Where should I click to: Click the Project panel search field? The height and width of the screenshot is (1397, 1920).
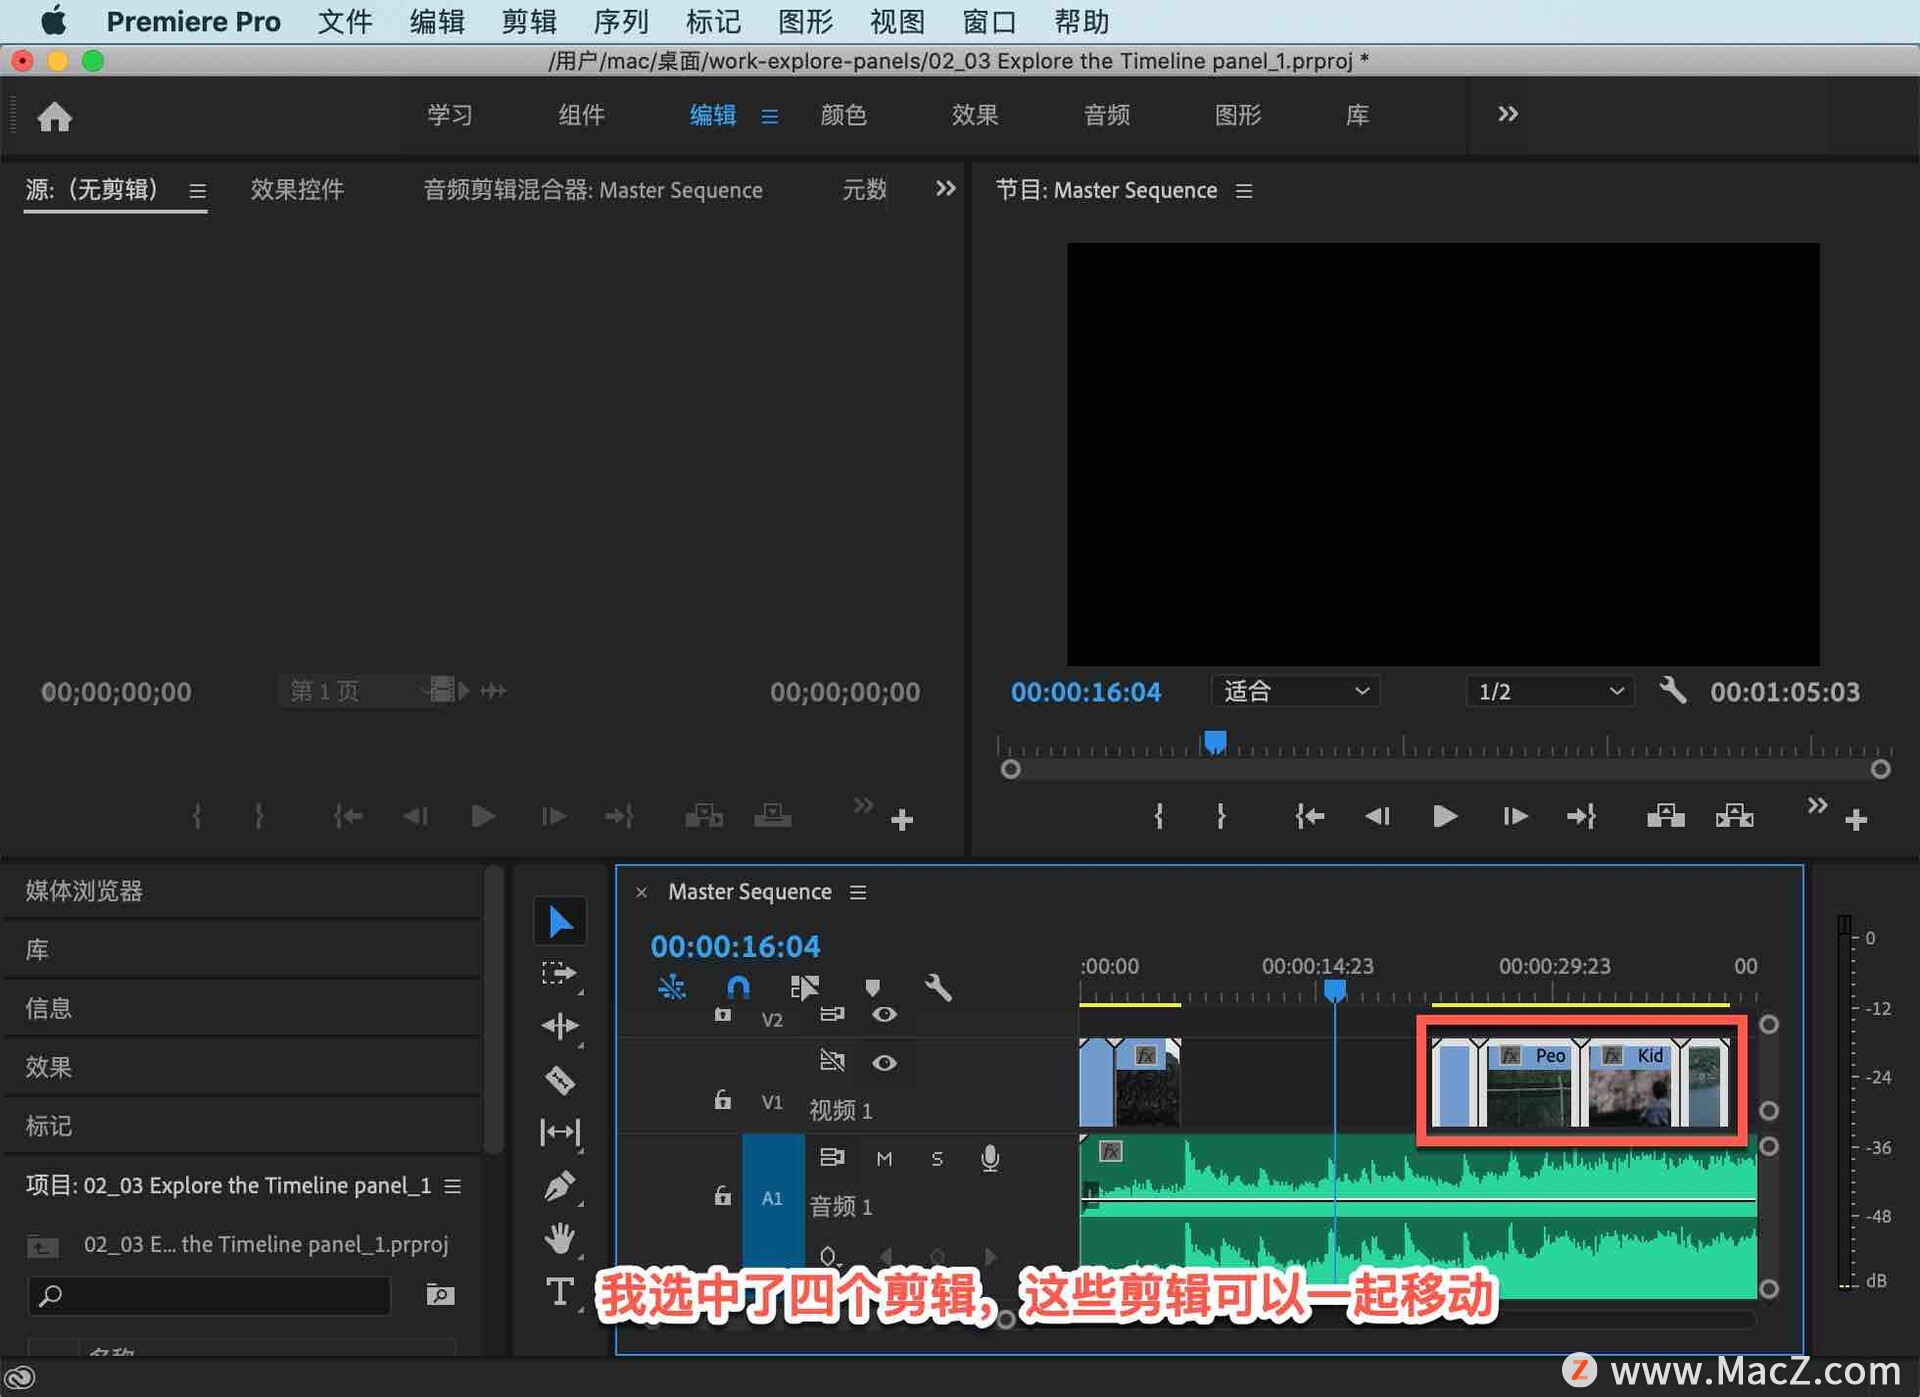[210, 1295]
